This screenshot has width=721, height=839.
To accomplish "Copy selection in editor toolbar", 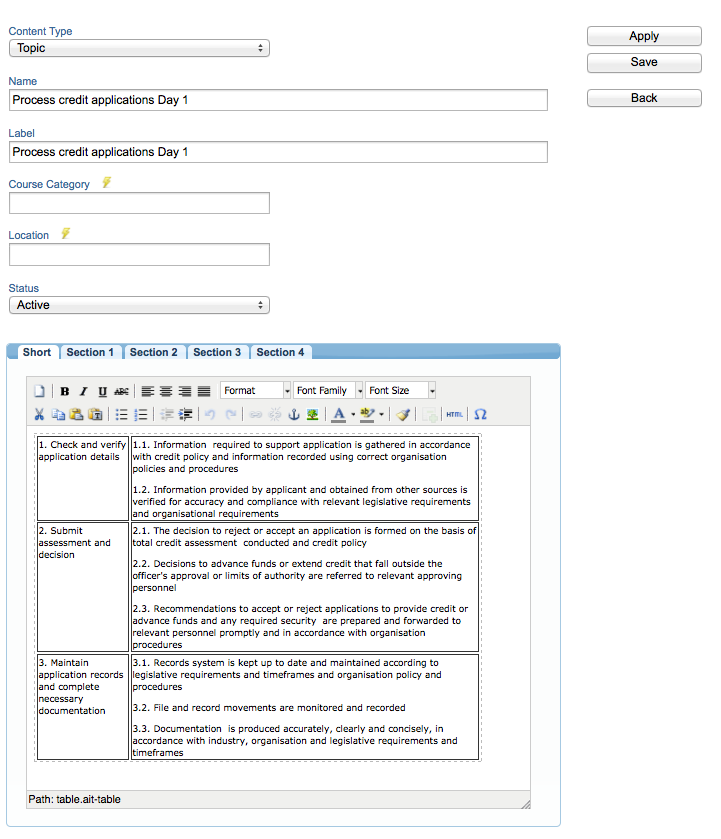I will click(58, 414).
